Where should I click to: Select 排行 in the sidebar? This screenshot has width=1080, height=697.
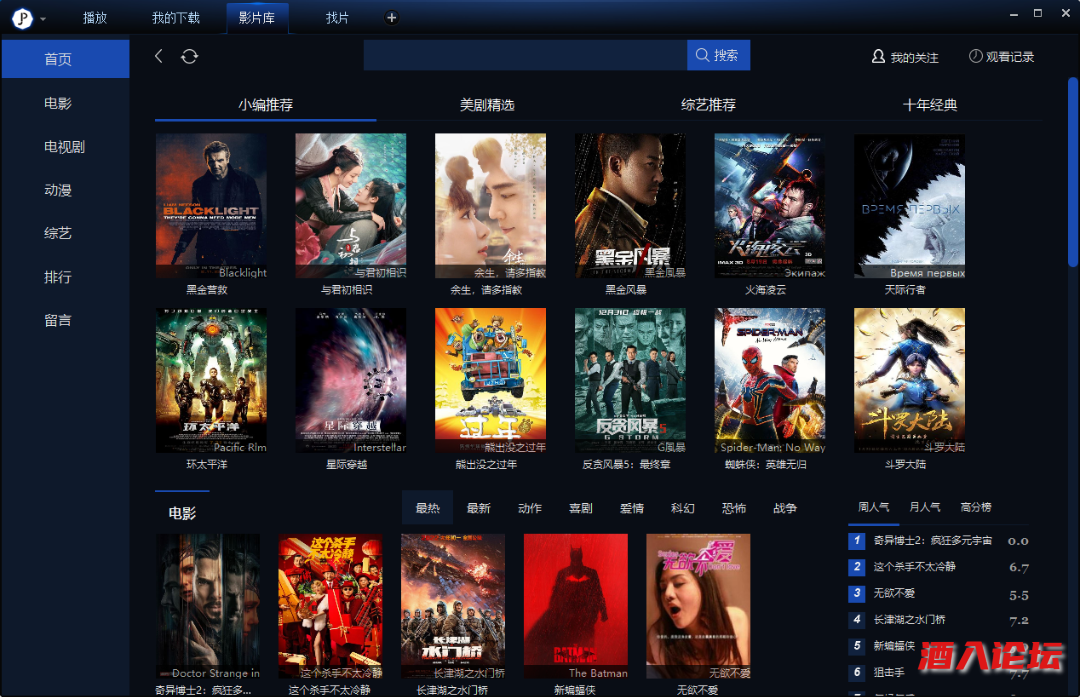[58, 277]
